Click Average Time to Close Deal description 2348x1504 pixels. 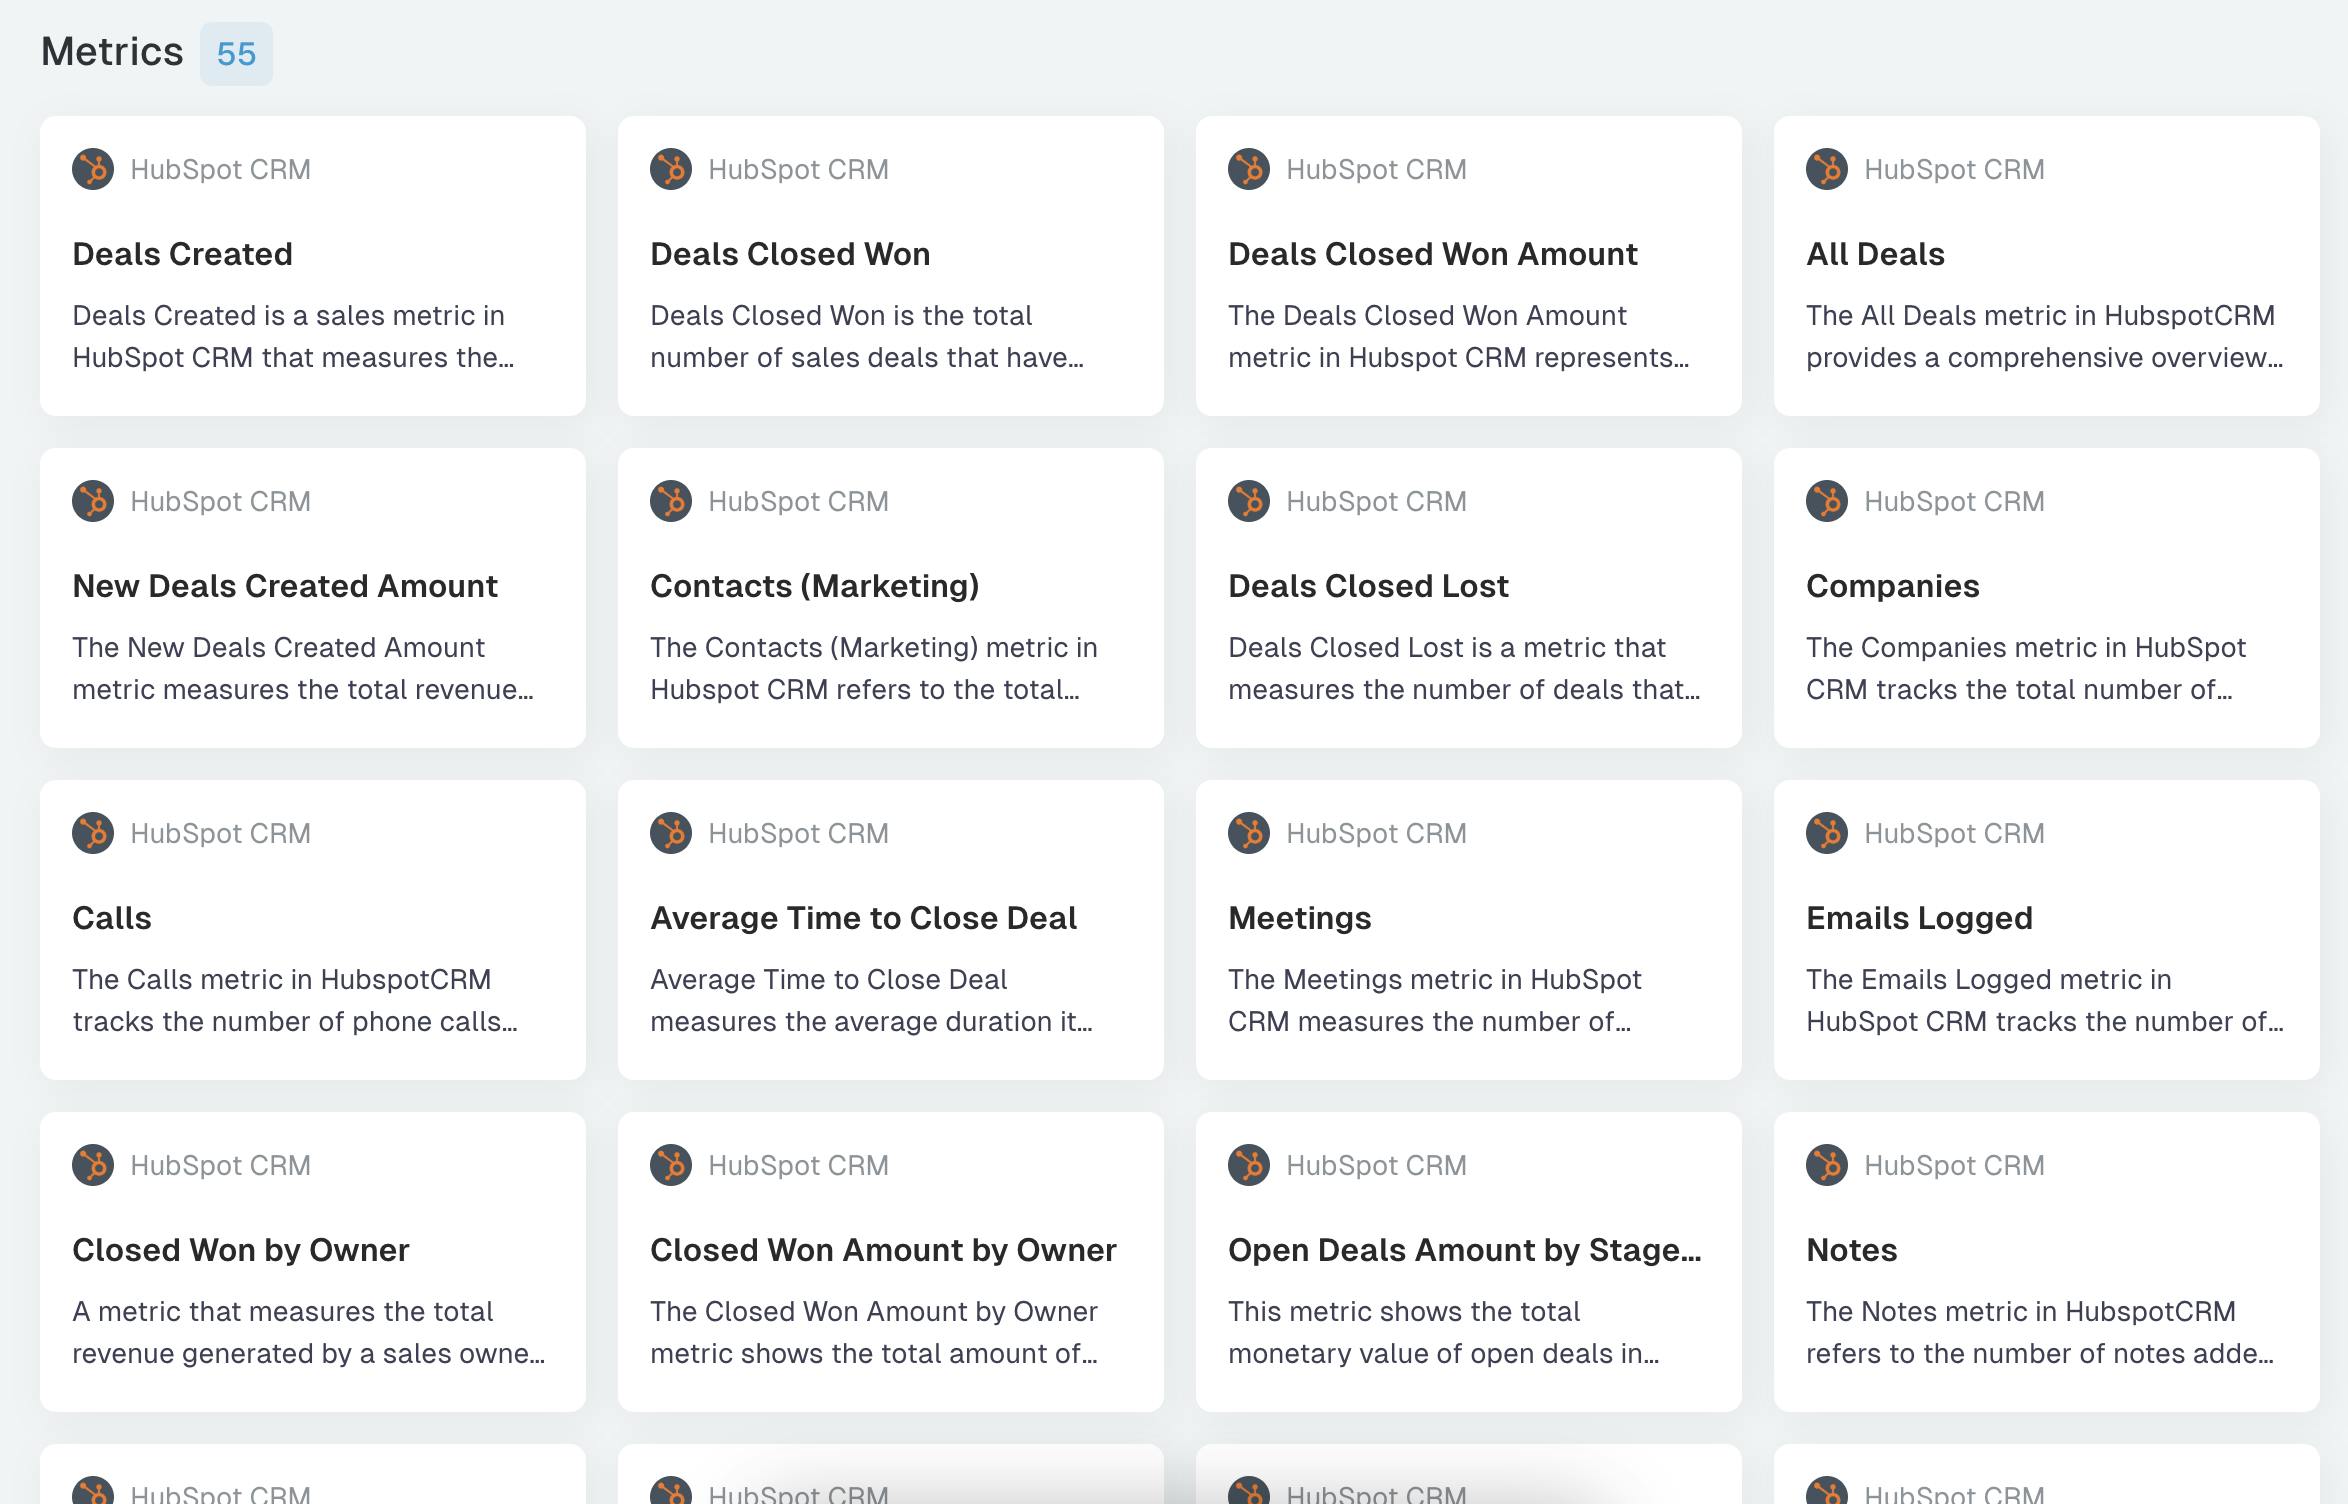[x=871, y=1000]
